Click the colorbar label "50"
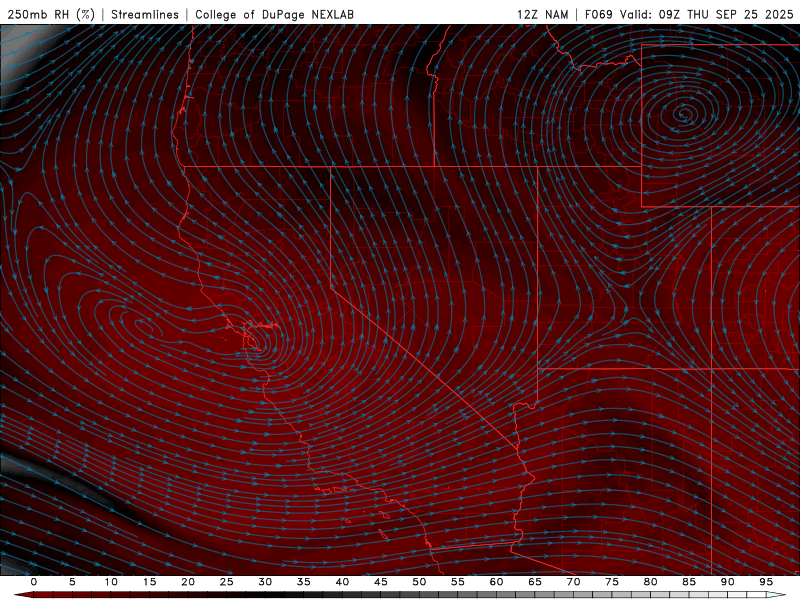This screenshot has height=600, width=800. tap(419, 582)
